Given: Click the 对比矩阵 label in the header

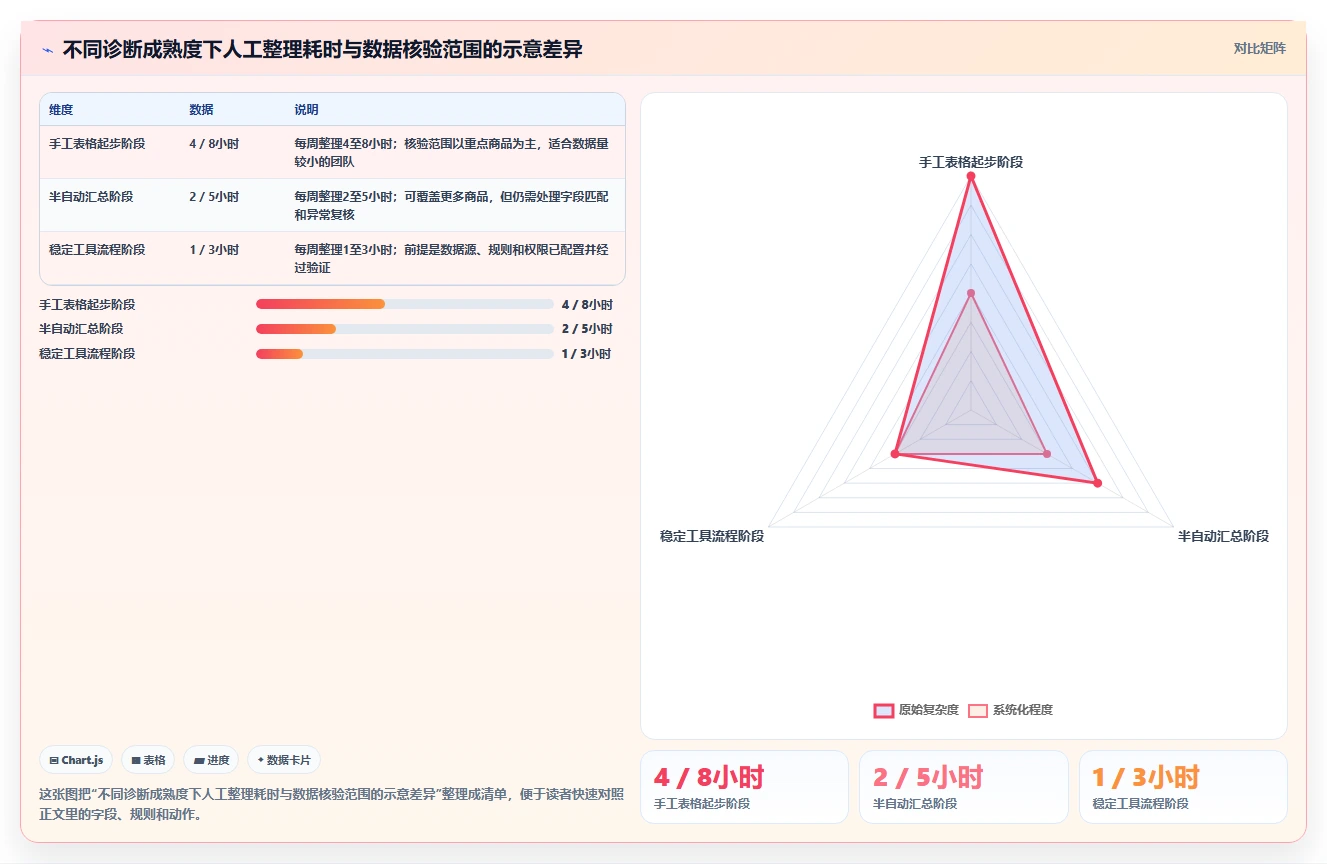Looking at the screenshot, I should 1259,48.
